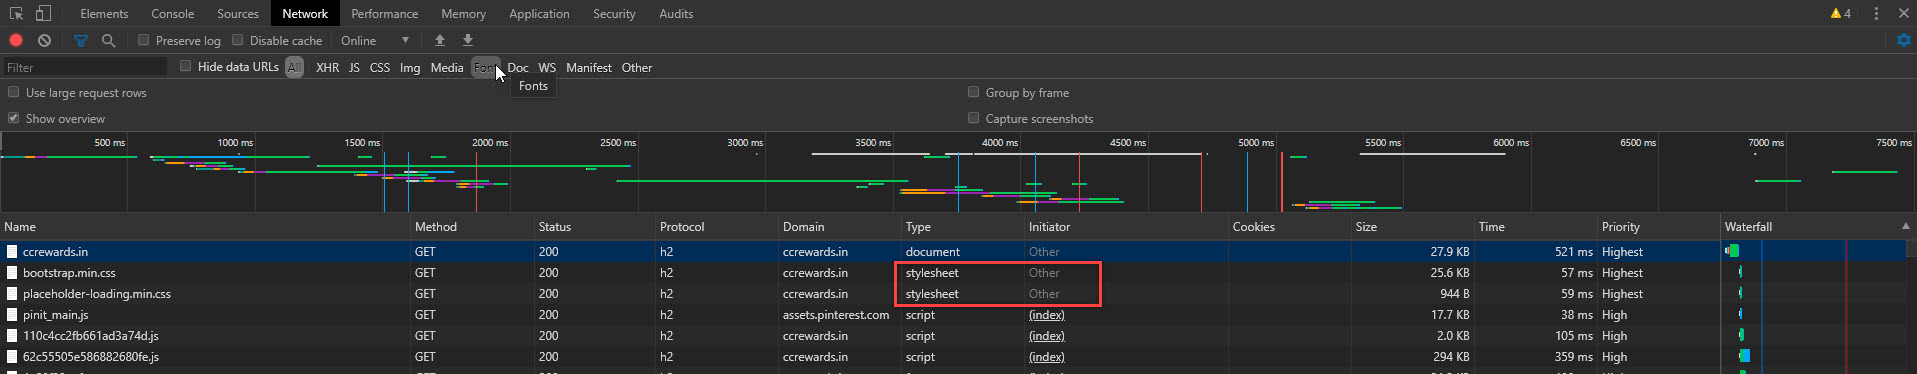Open the Application tab

(539, 14)
